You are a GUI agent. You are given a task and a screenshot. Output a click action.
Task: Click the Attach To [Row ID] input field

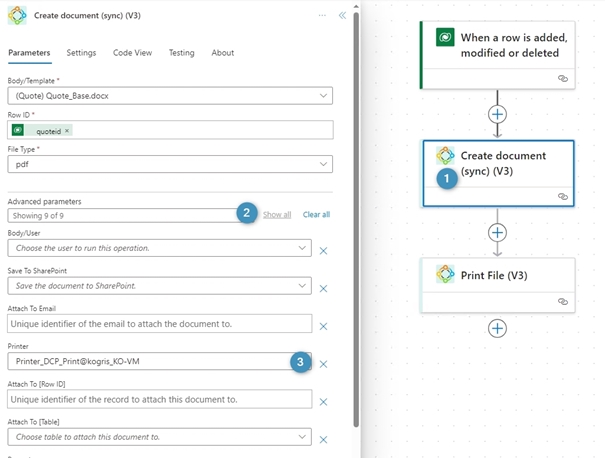pyautogui.click(x=159, y=399)
